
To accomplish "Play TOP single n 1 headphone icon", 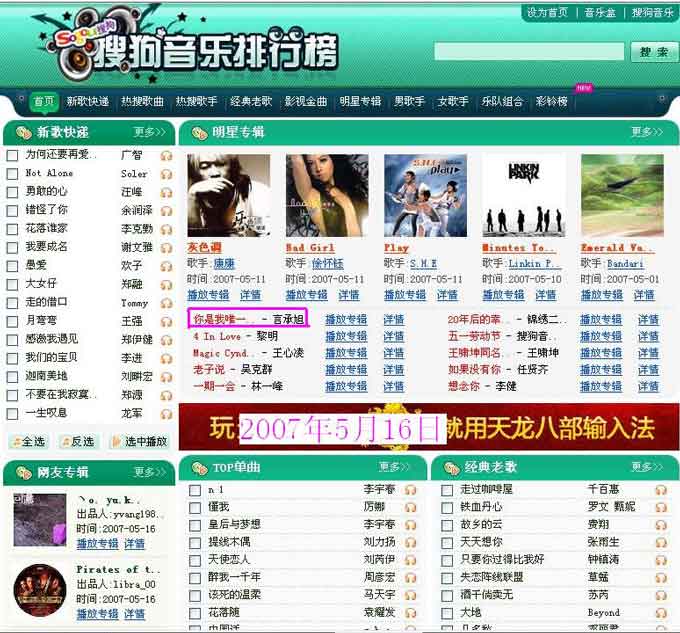I will click(x=410, y=490).
